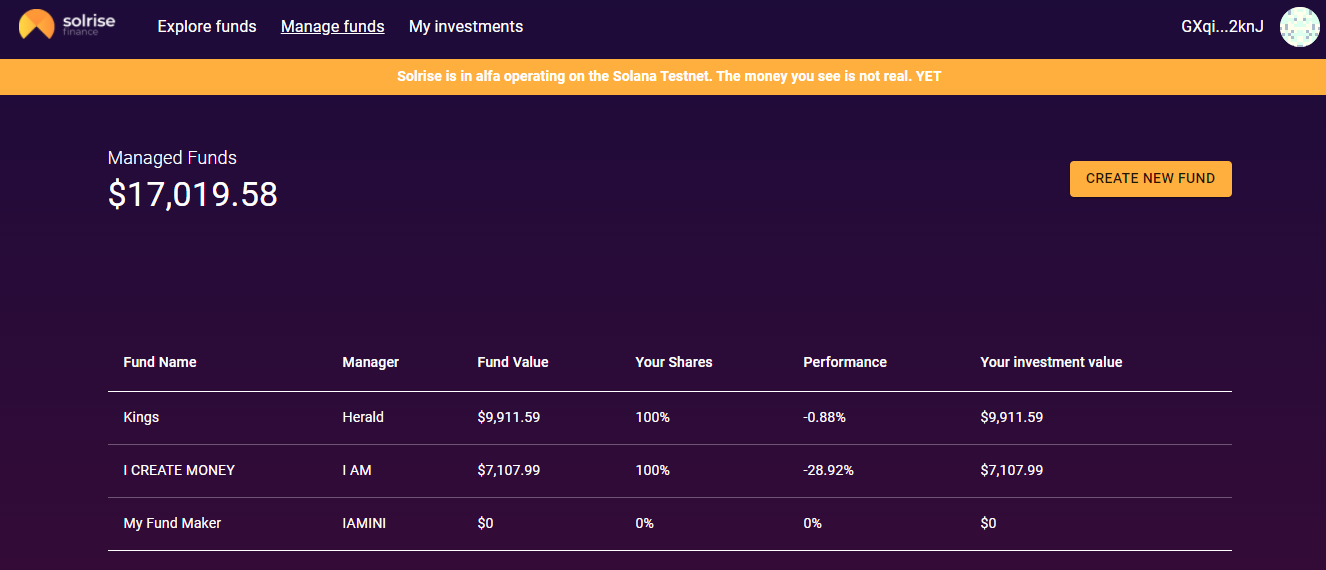Open the Explore funds page

(x=207, y=27)
